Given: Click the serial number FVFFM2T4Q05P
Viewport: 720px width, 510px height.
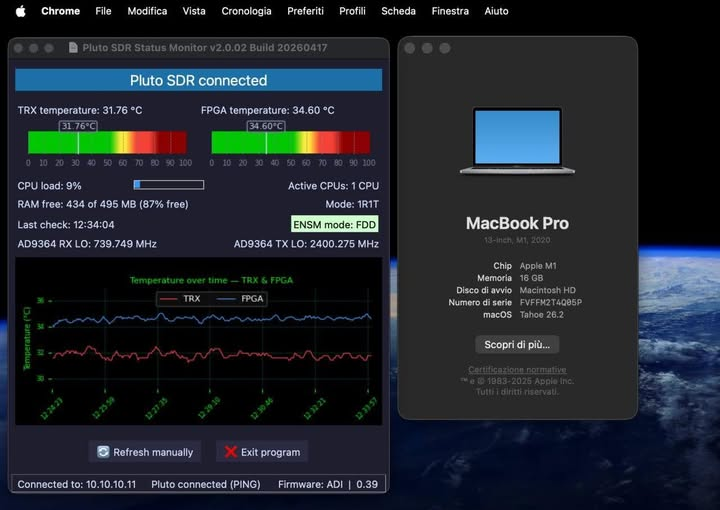Looking at the screenshot, I should [551, 303].
